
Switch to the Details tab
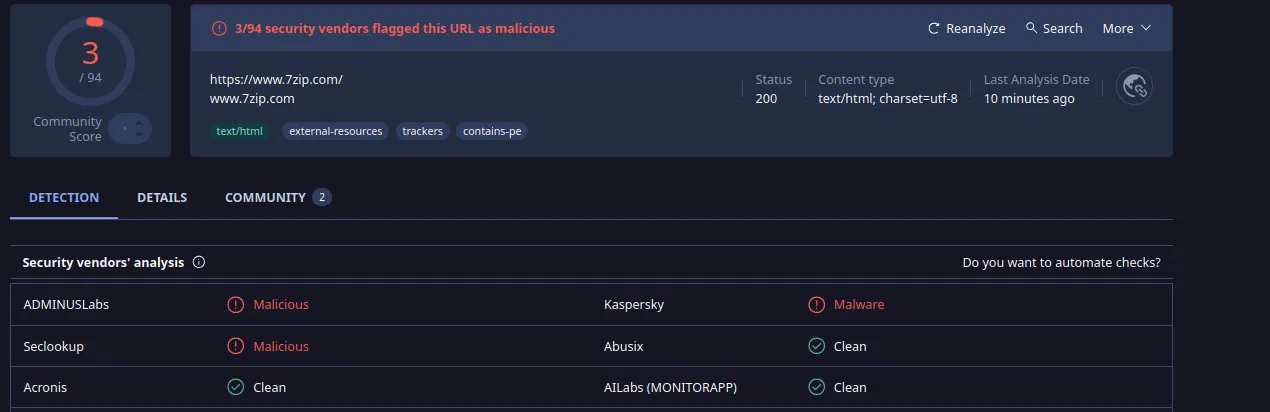pyautogui.click(x=162, y=198)
